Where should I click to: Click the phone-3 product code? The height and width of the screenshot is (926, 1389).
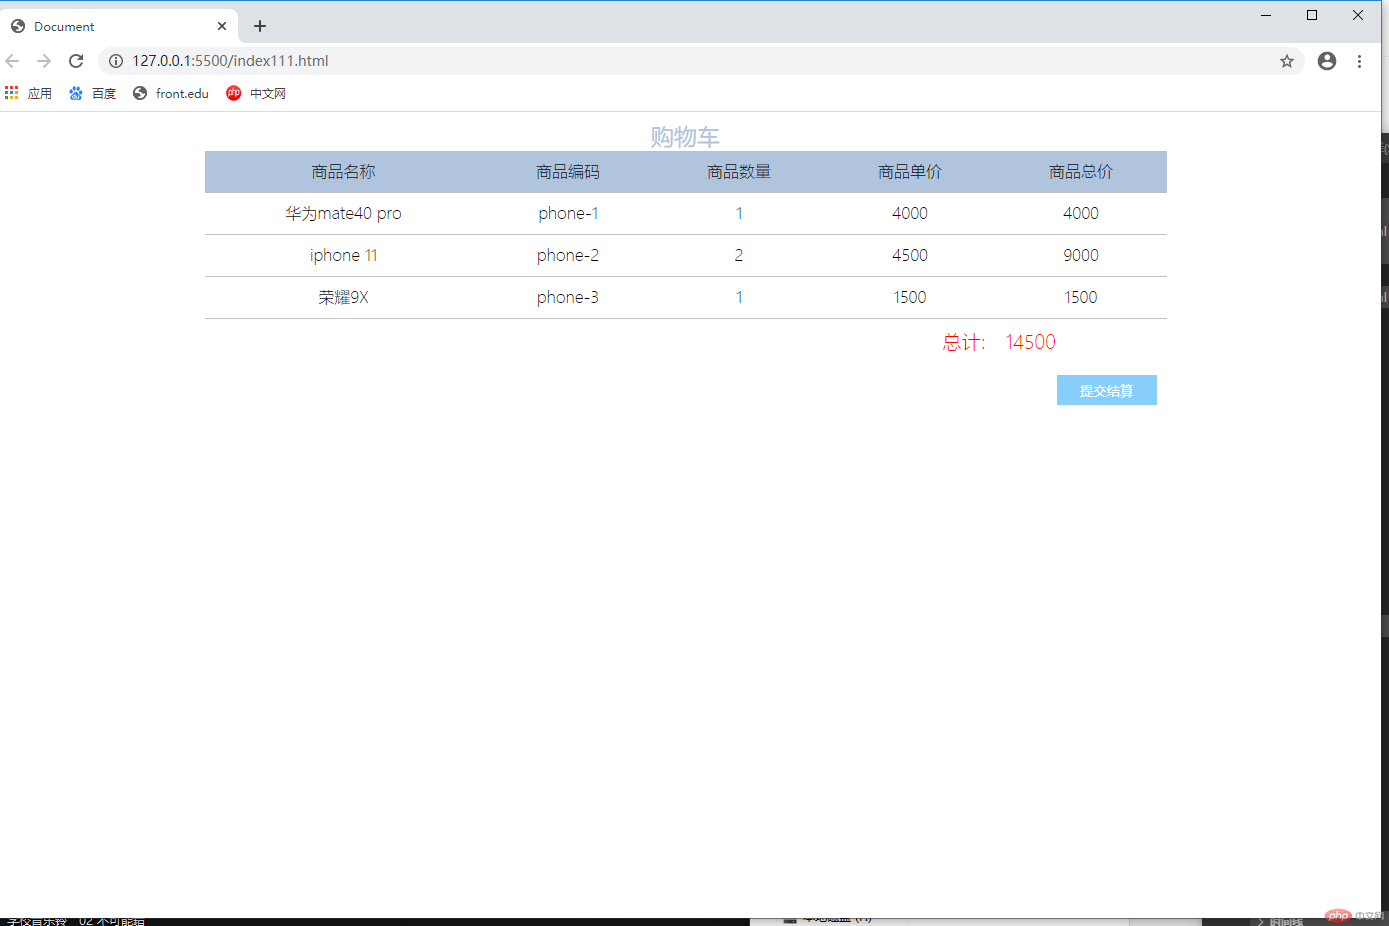pos(568,297)
